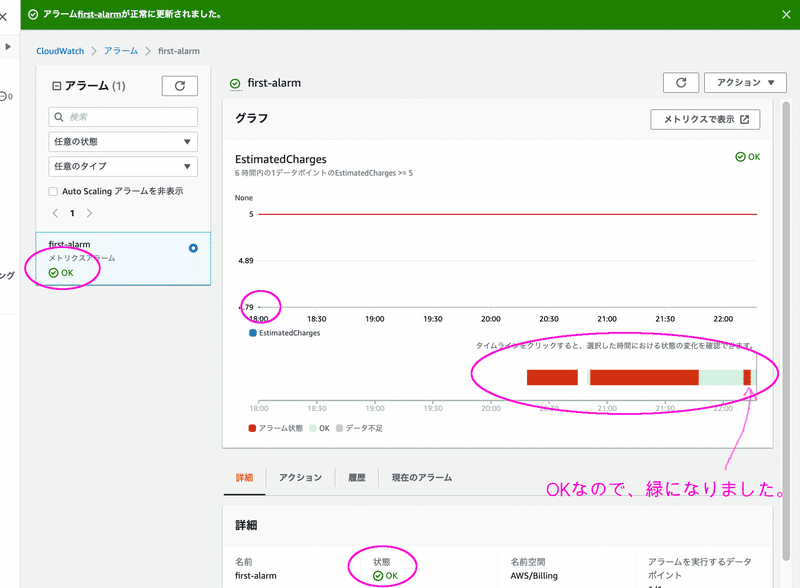Image resolution: width=800 pixels, height=588 pixels.
Task: Click the EstimatedCharges legend swatch
Action: tap(253, 333)
